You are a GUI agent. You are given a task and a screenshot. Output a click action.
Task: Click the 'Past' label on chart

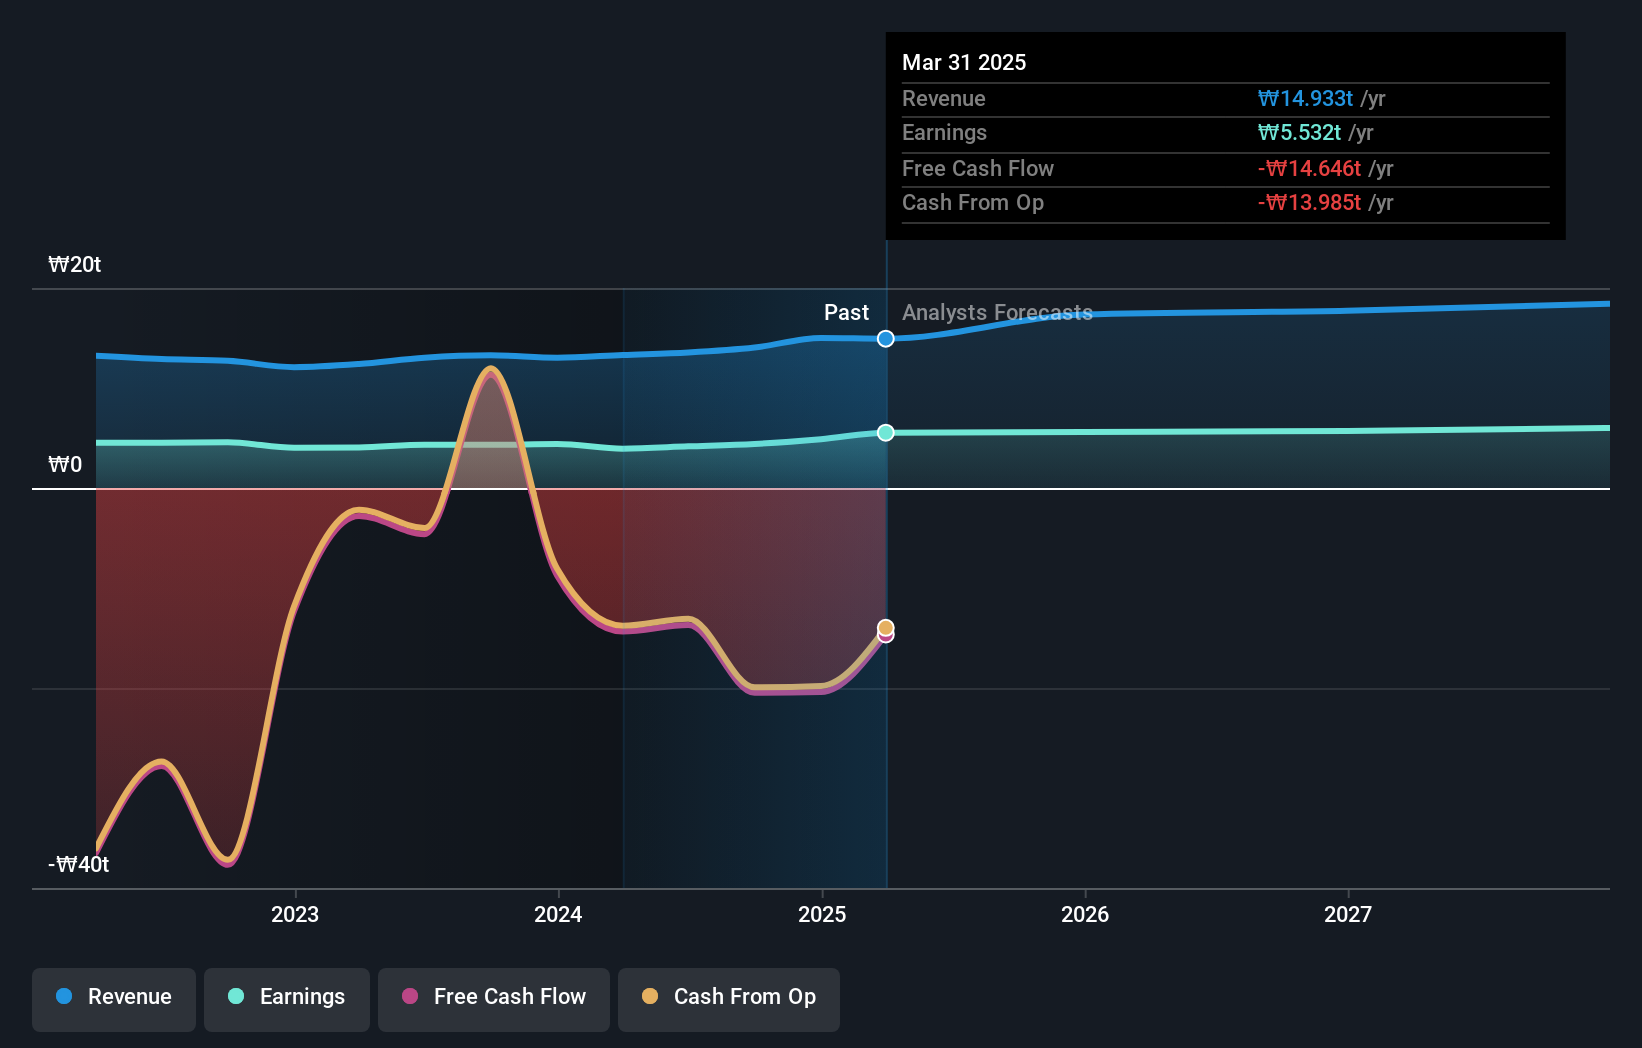pyautogui.click(x=846, y=313)
